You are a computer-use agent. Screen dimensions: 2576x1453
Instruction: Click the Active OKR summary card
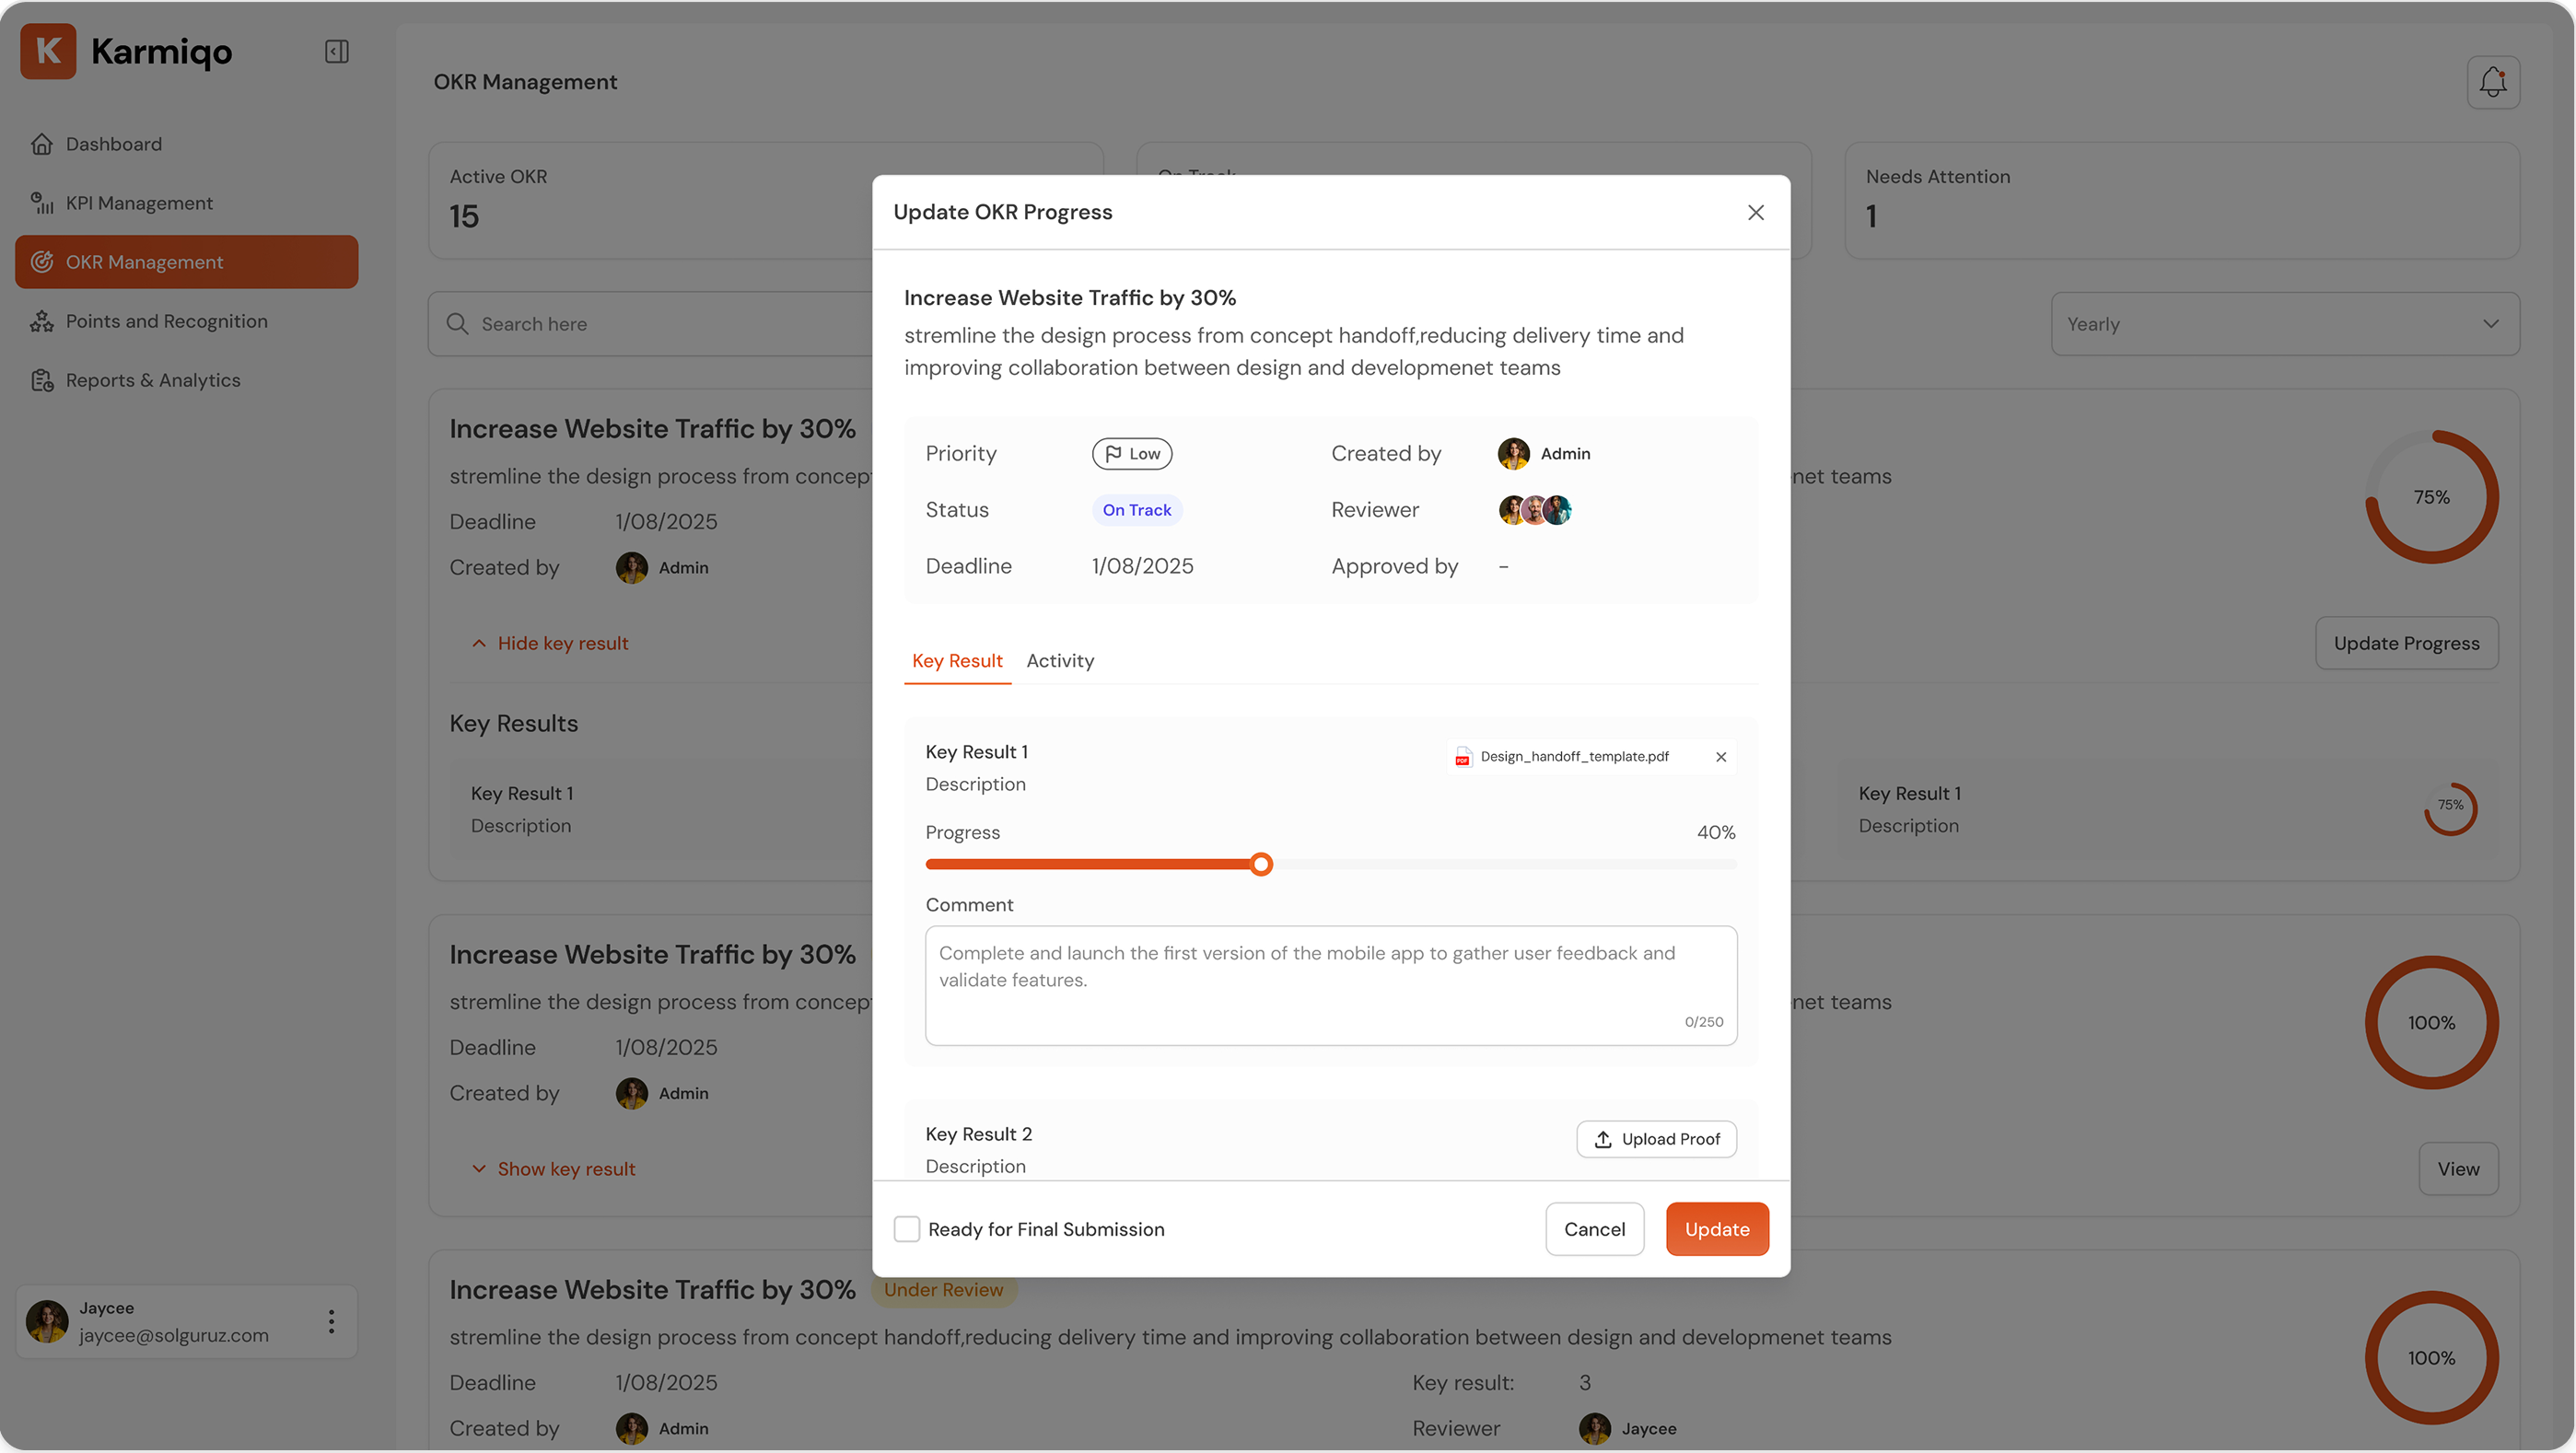[766, 201]
